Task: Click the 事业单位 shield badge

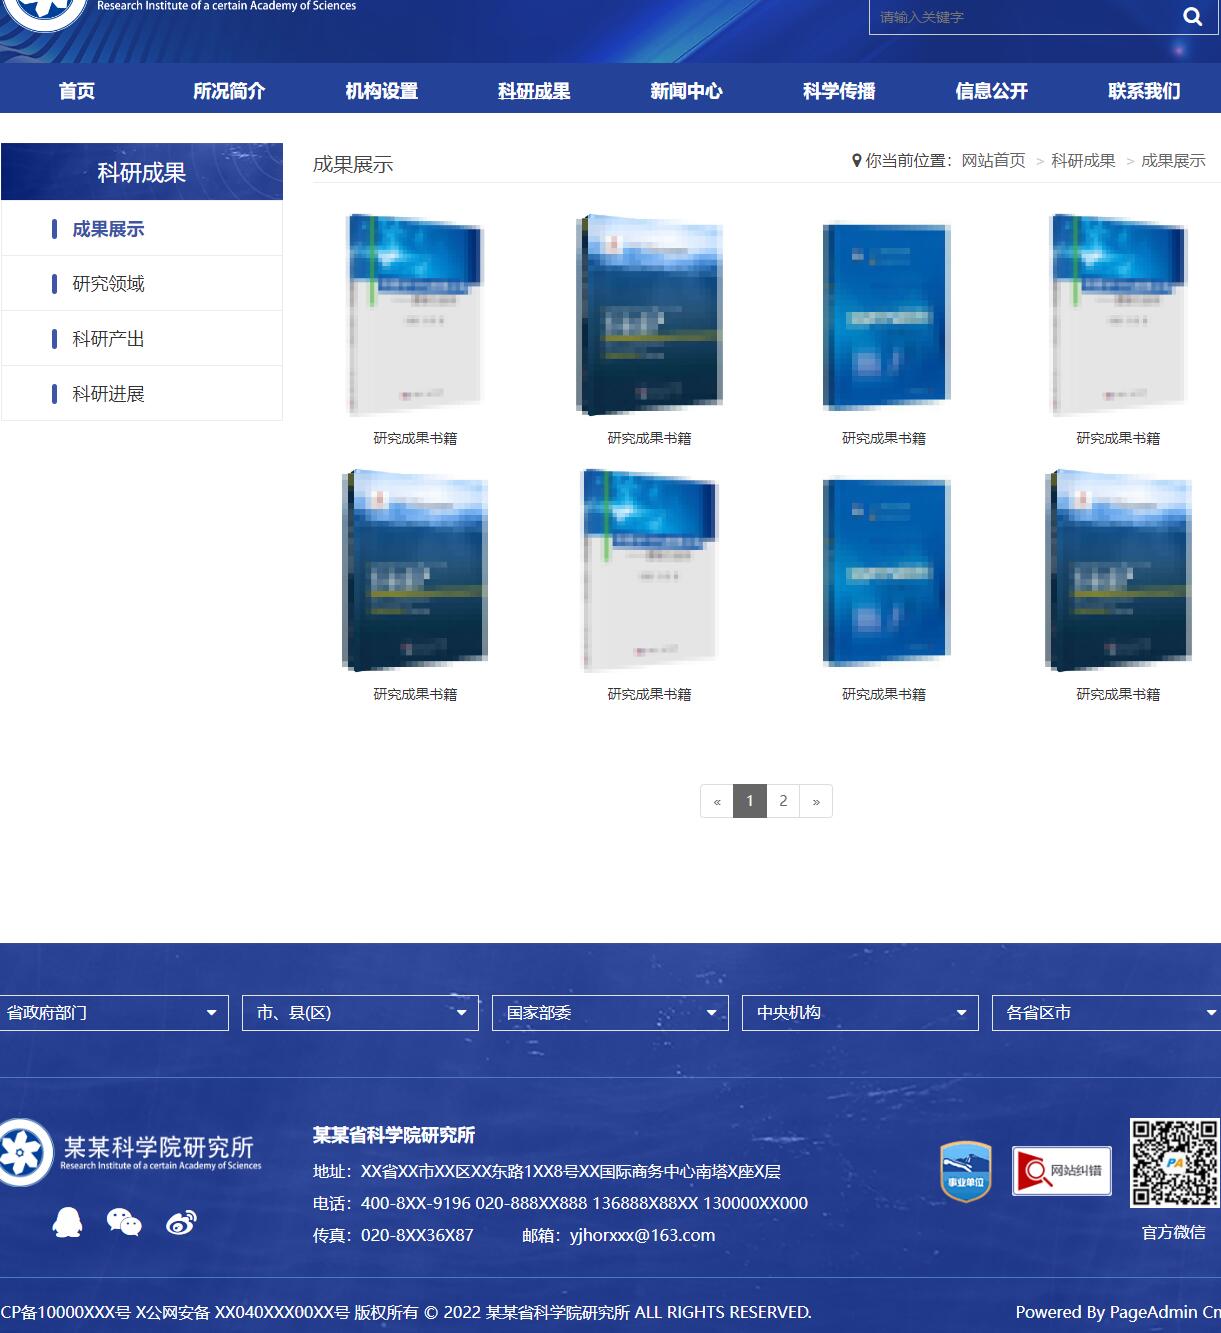Action: [x=965, y=1171]
